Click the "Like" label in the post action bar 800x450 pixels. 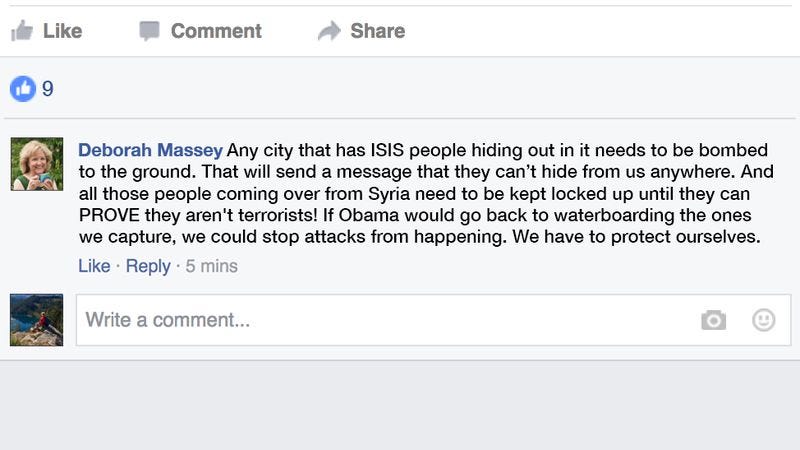tap(62, 31)
